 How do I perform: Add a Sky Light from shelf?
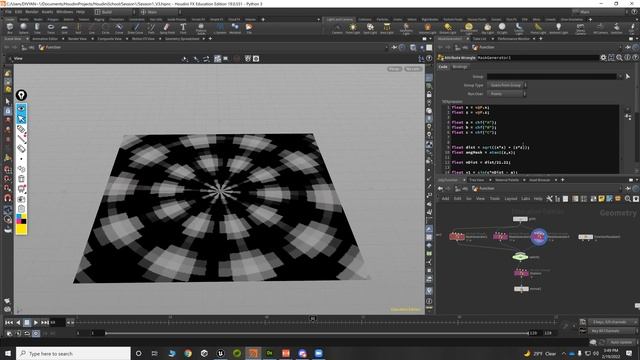[487, 28]
